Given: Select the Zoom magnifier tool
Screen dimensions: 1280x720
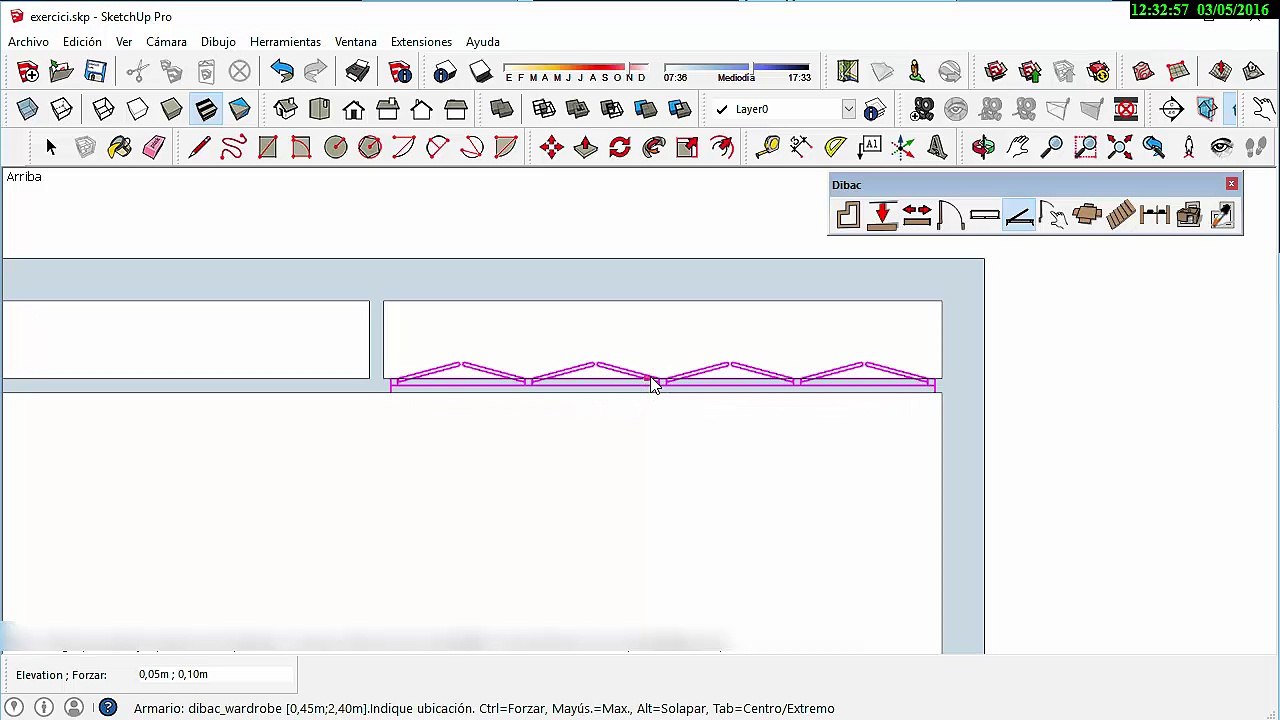Looking at the screenshot, I should [1051, 148].
